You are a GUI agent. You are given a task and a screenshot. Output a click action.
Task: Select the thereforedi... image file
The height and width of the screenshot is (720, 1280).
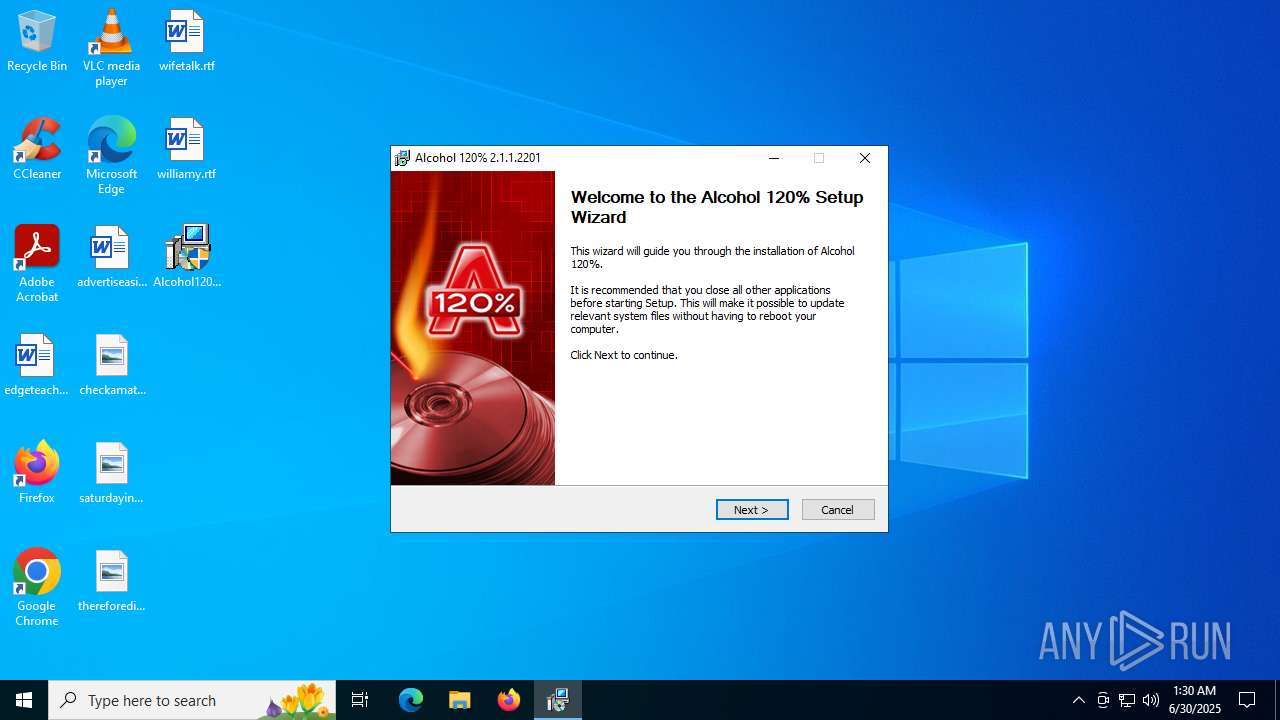click(111, 582)
